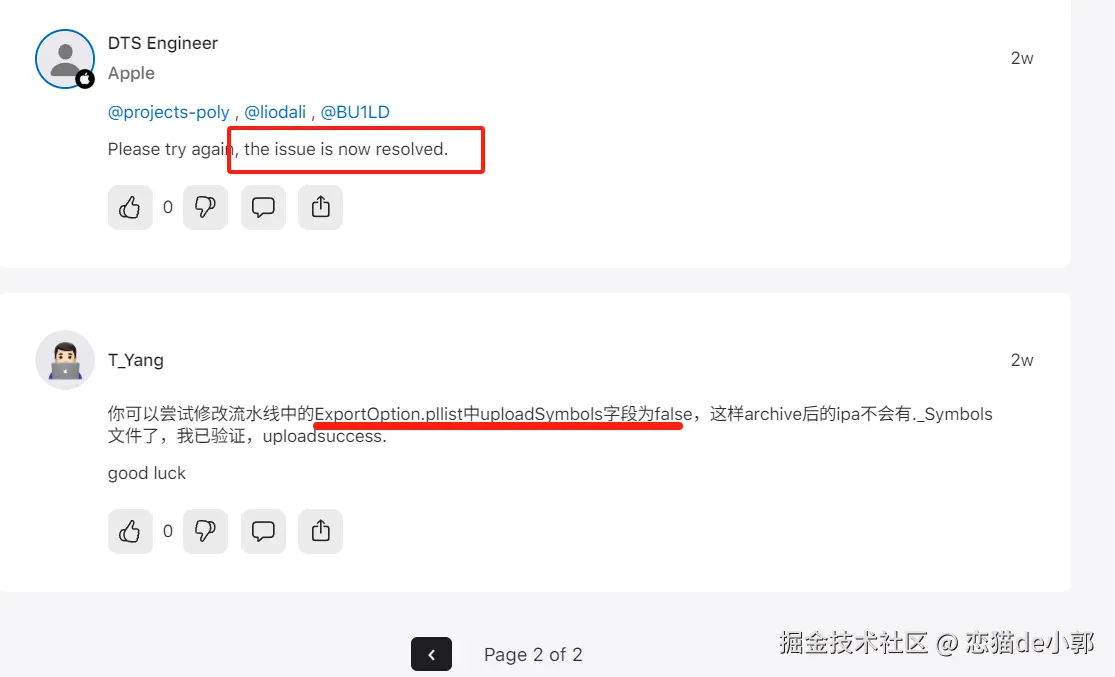Screen dimensions: 1115x677
Task: Open T_Yang's profile avatar
Action: 65,360
